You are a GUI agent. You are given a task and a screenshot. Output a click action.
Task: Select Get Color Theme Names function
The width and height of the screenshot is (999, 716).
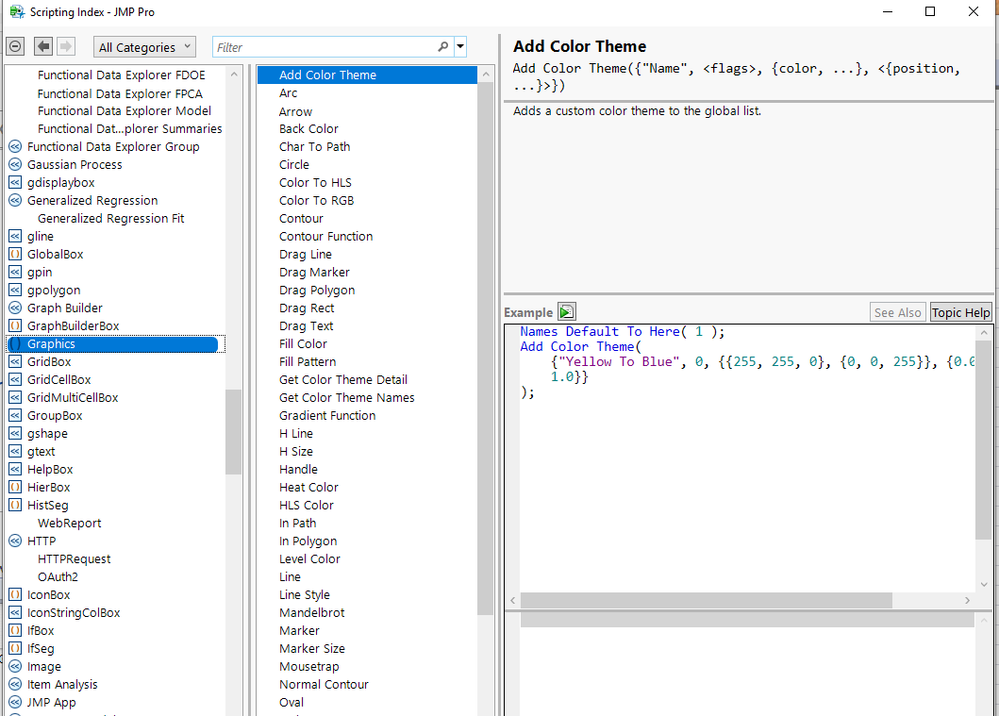click(x=347, y=397)
